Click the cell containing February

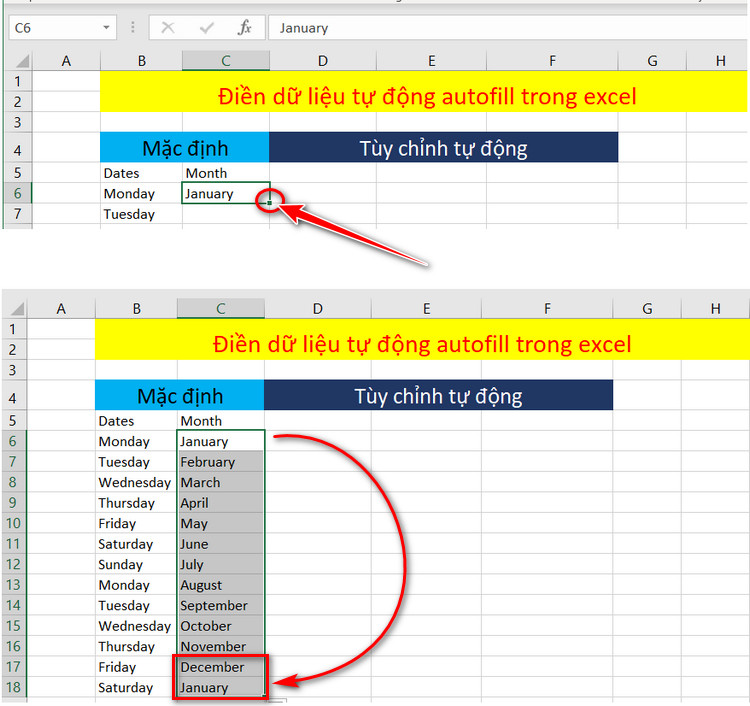(x=221, y=462)
